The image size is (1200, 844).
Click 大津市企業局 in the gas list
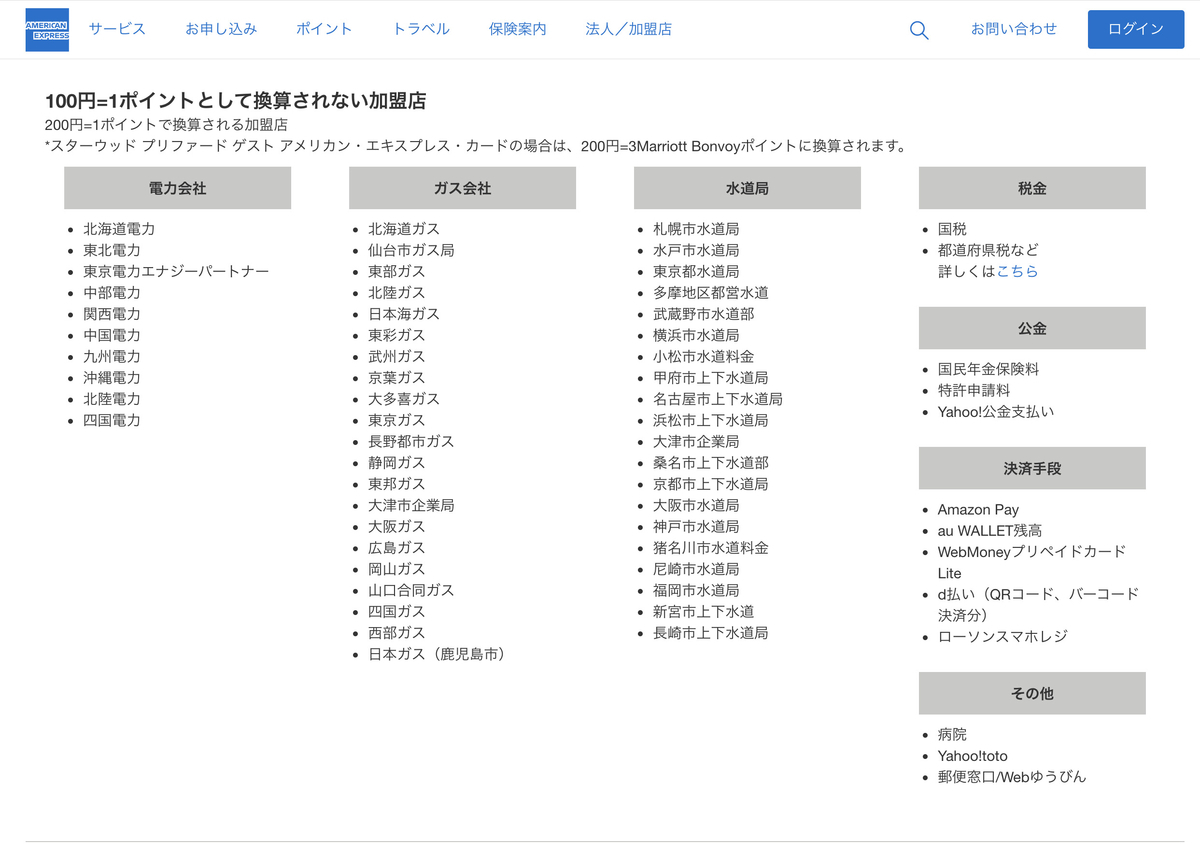pyautogui.click(x=411, y=505)
